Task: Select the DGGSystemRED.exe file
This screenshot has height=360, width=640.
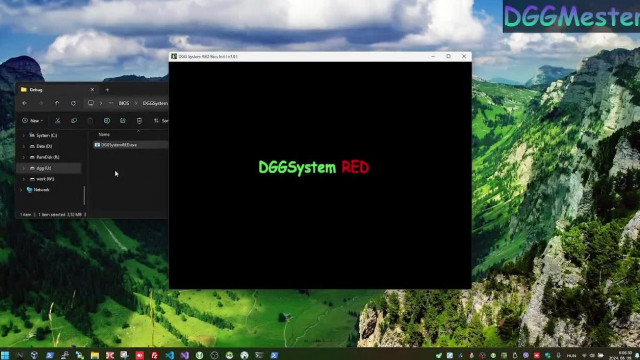Action: click(x=131, y=145)
